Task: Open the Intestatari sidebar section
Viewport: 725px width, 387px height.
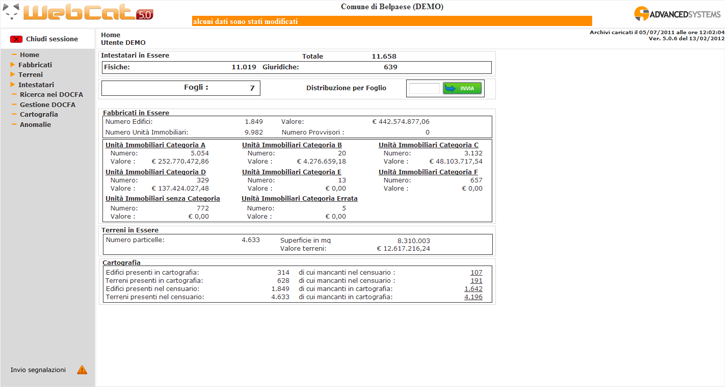Action: [x=36, y=85]
